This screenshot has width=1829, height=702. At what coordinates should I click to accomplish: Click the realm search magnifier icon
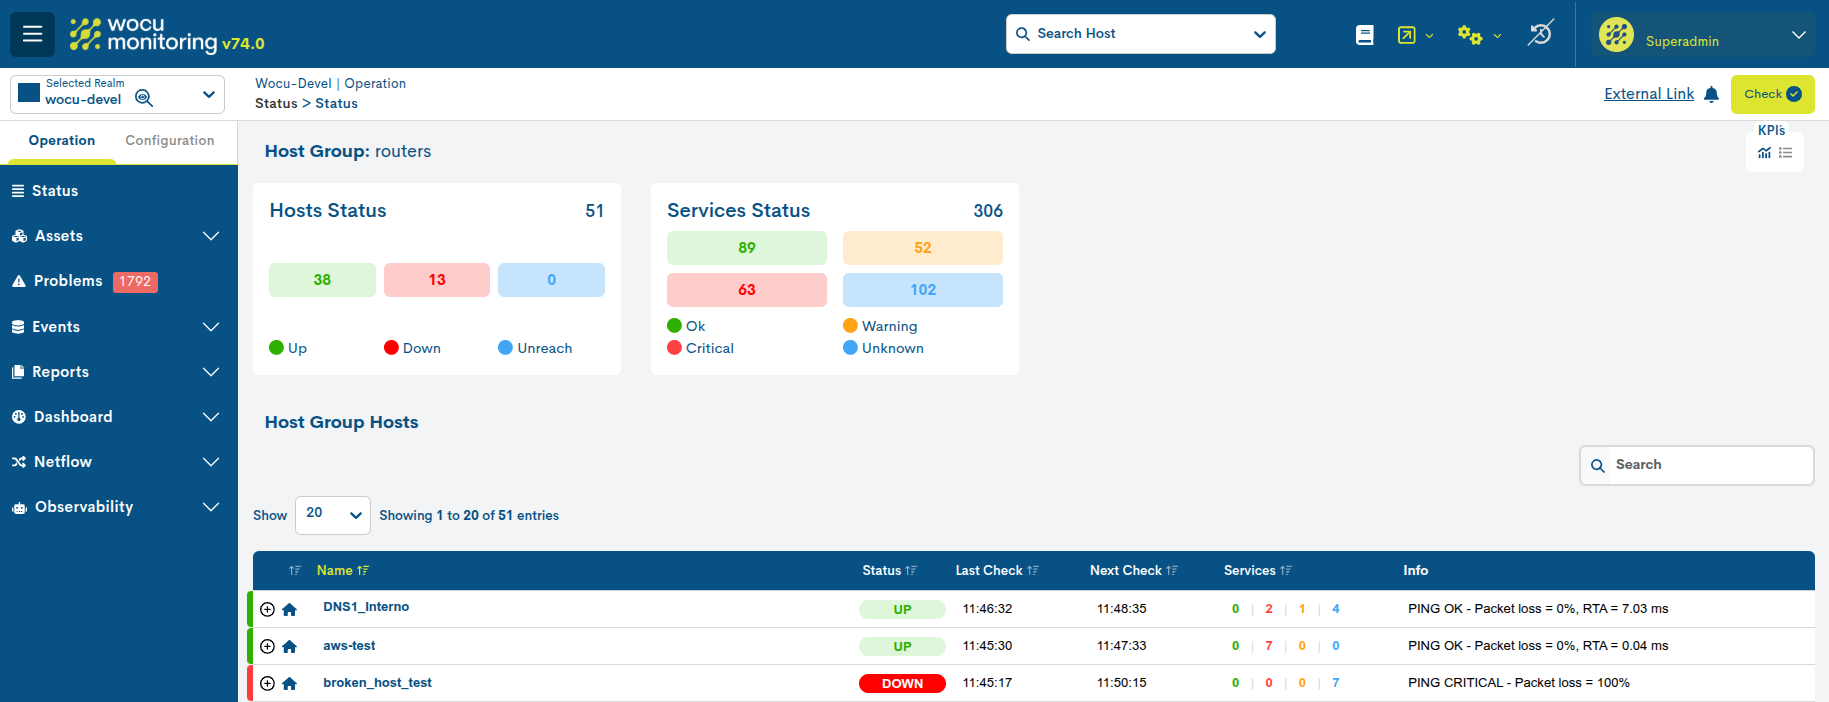click(x=144, y=98)
